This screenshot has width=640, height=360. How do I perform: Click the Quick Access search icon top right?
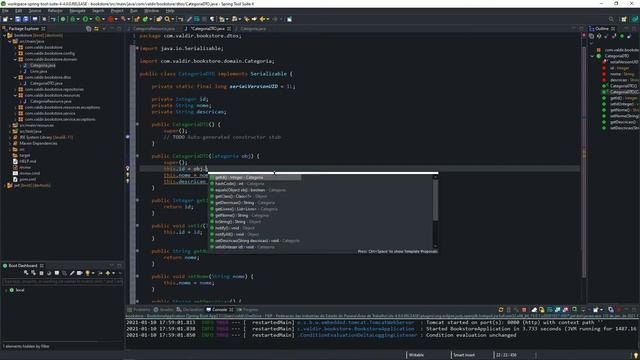tap(611, 19)
